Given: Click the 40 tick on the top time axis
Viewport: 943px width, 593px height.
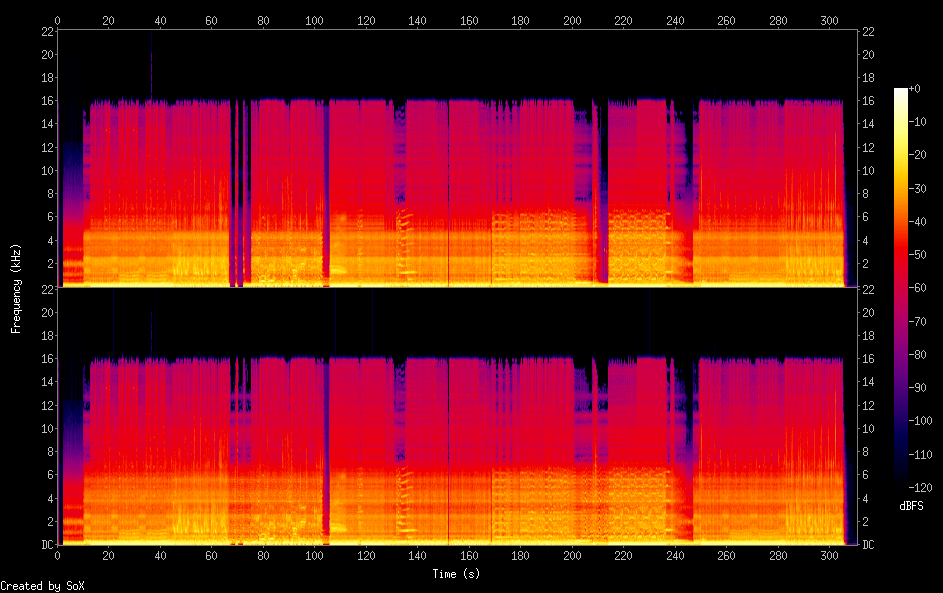Looking at the screenshot, I should click(160, 20).
